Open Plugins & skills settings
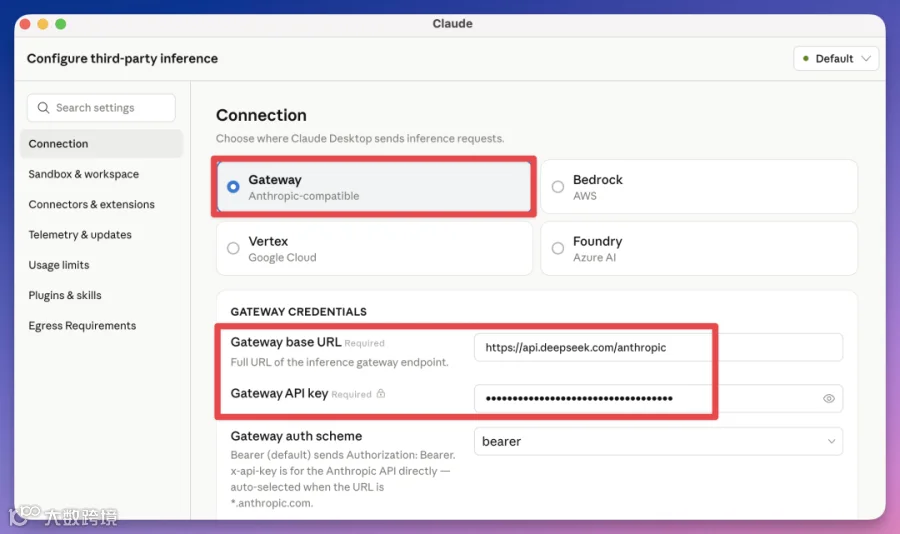Viewport: 900px width, 534px height. point(65,295)
